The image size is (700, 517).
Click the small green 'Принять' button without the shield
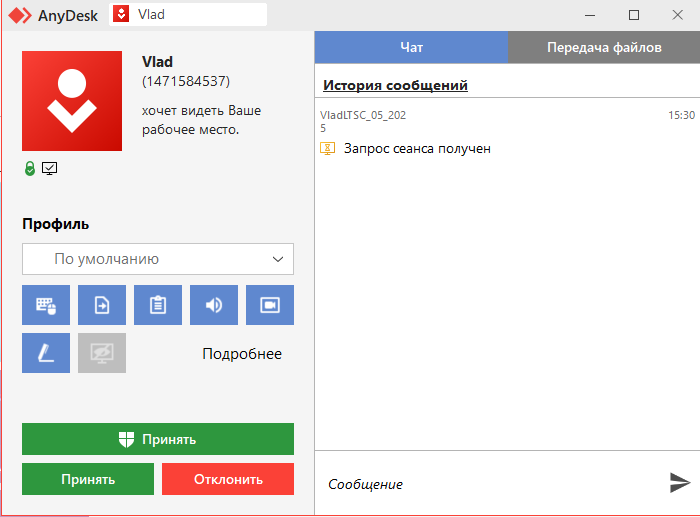88,479
